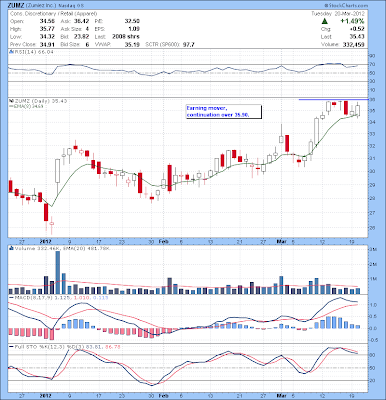Click the ZUMZ ticker symbol in the header
This screenshot has height=400, width=386.
tap(16, 6)
